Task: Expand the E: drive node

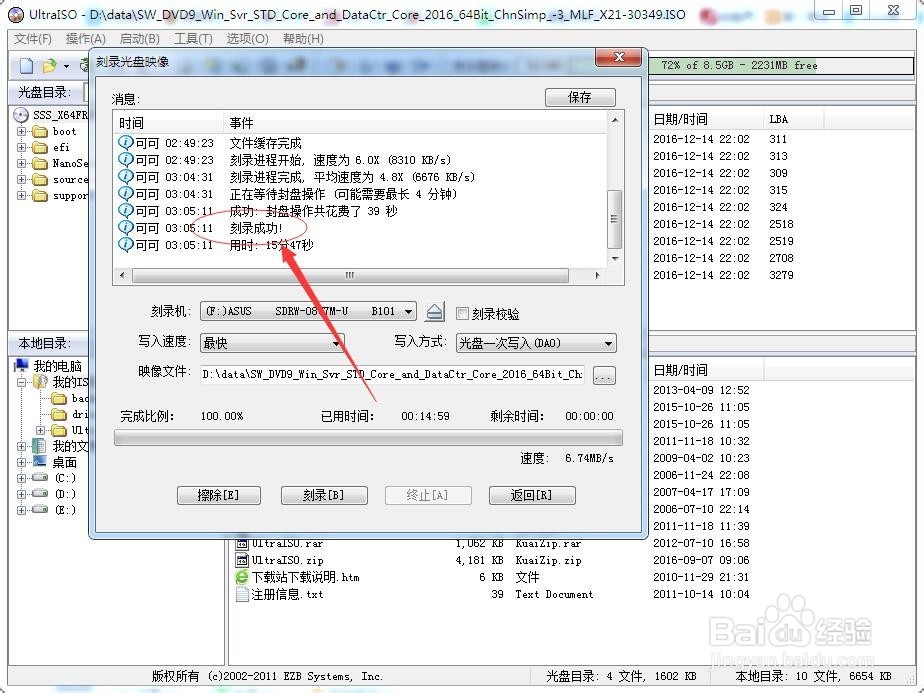Action: point(21,510)
